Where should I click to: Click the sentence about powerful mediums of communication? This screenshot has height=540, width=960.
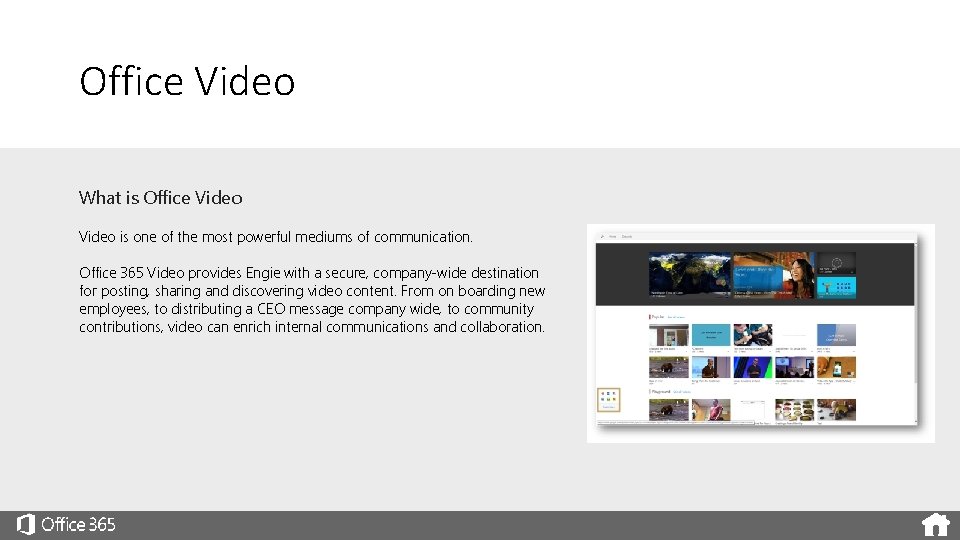point(276,237)
